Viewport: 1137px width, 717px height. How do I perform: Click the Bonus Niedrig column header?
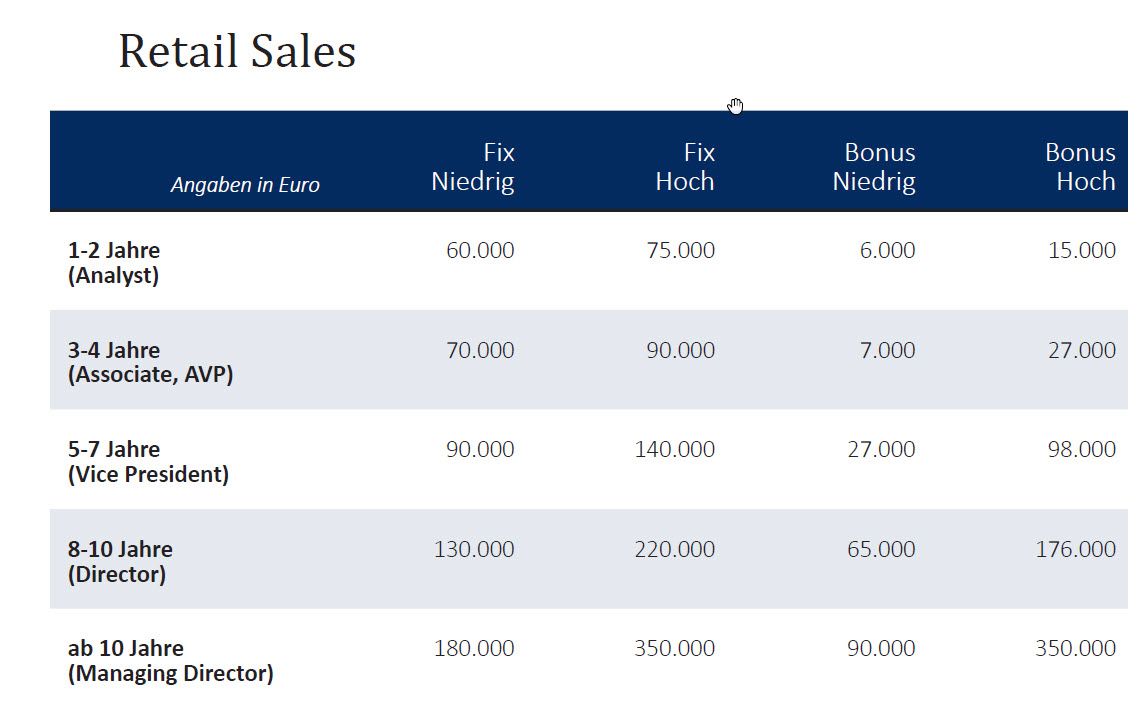click(x=874, y=167)
